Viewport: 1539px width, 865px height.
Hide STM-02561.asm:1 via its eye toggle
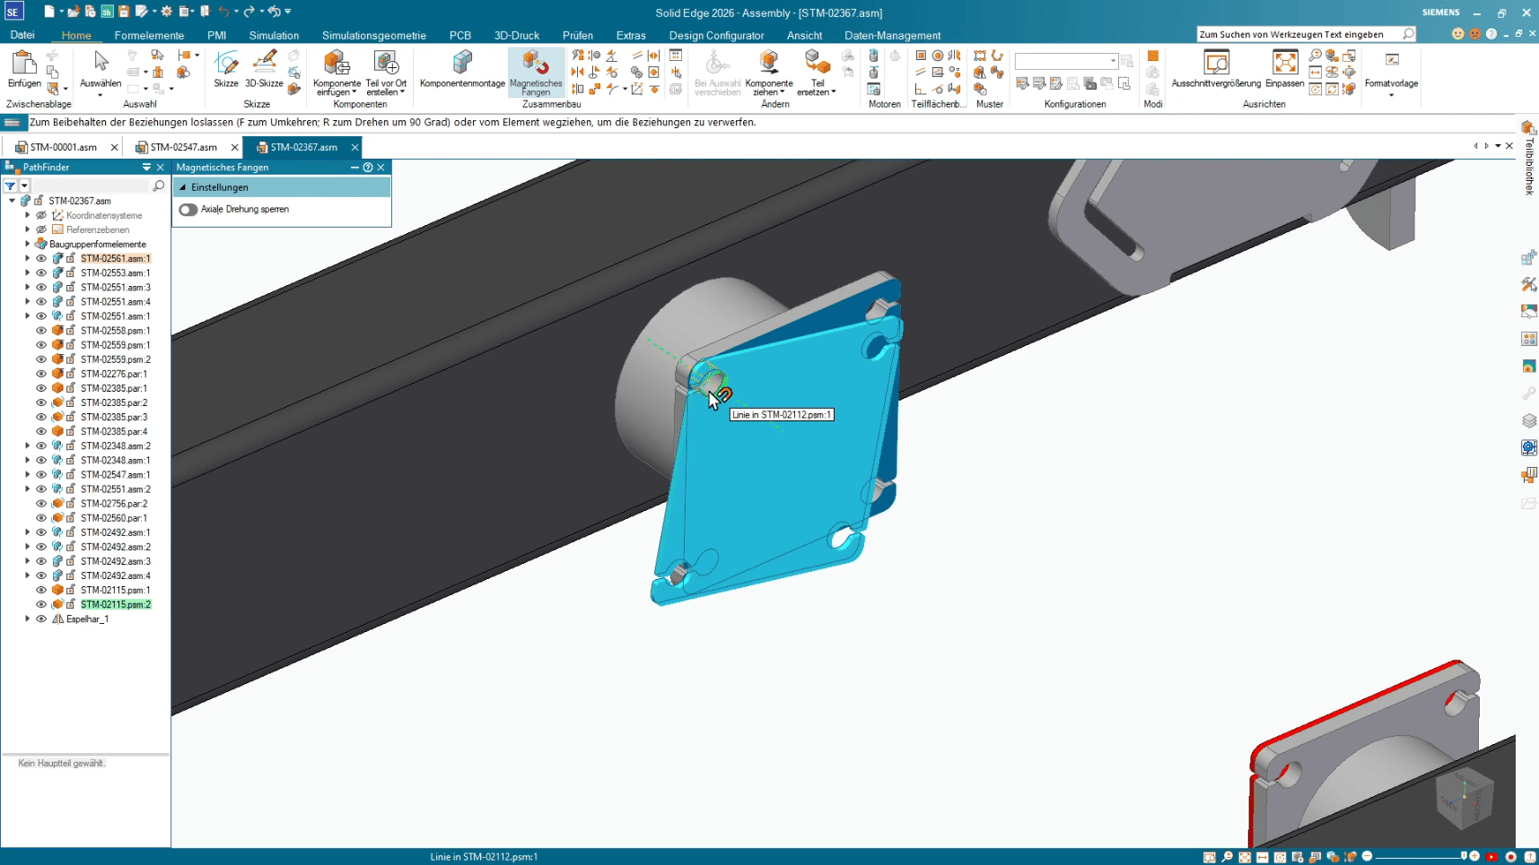click(40, 258)
